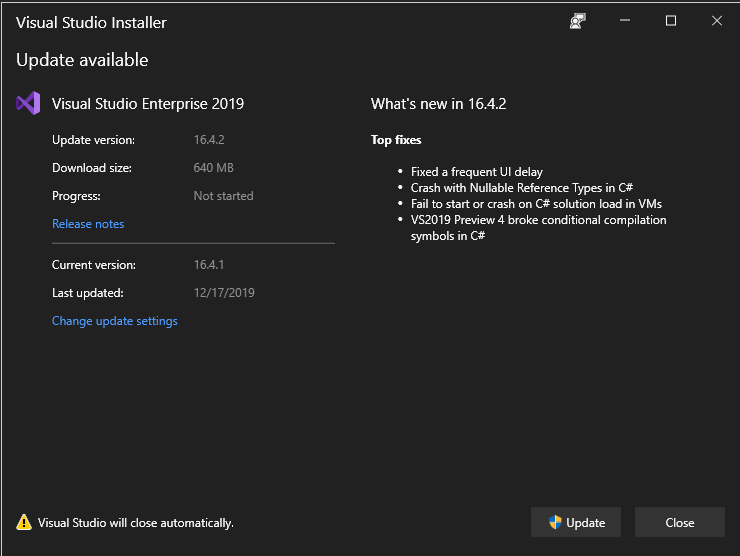This screenshot has width=740, height=556.
Task: Click the 'Top fixes' subheading
Action: pyautogui.click(x=396, y=140)
